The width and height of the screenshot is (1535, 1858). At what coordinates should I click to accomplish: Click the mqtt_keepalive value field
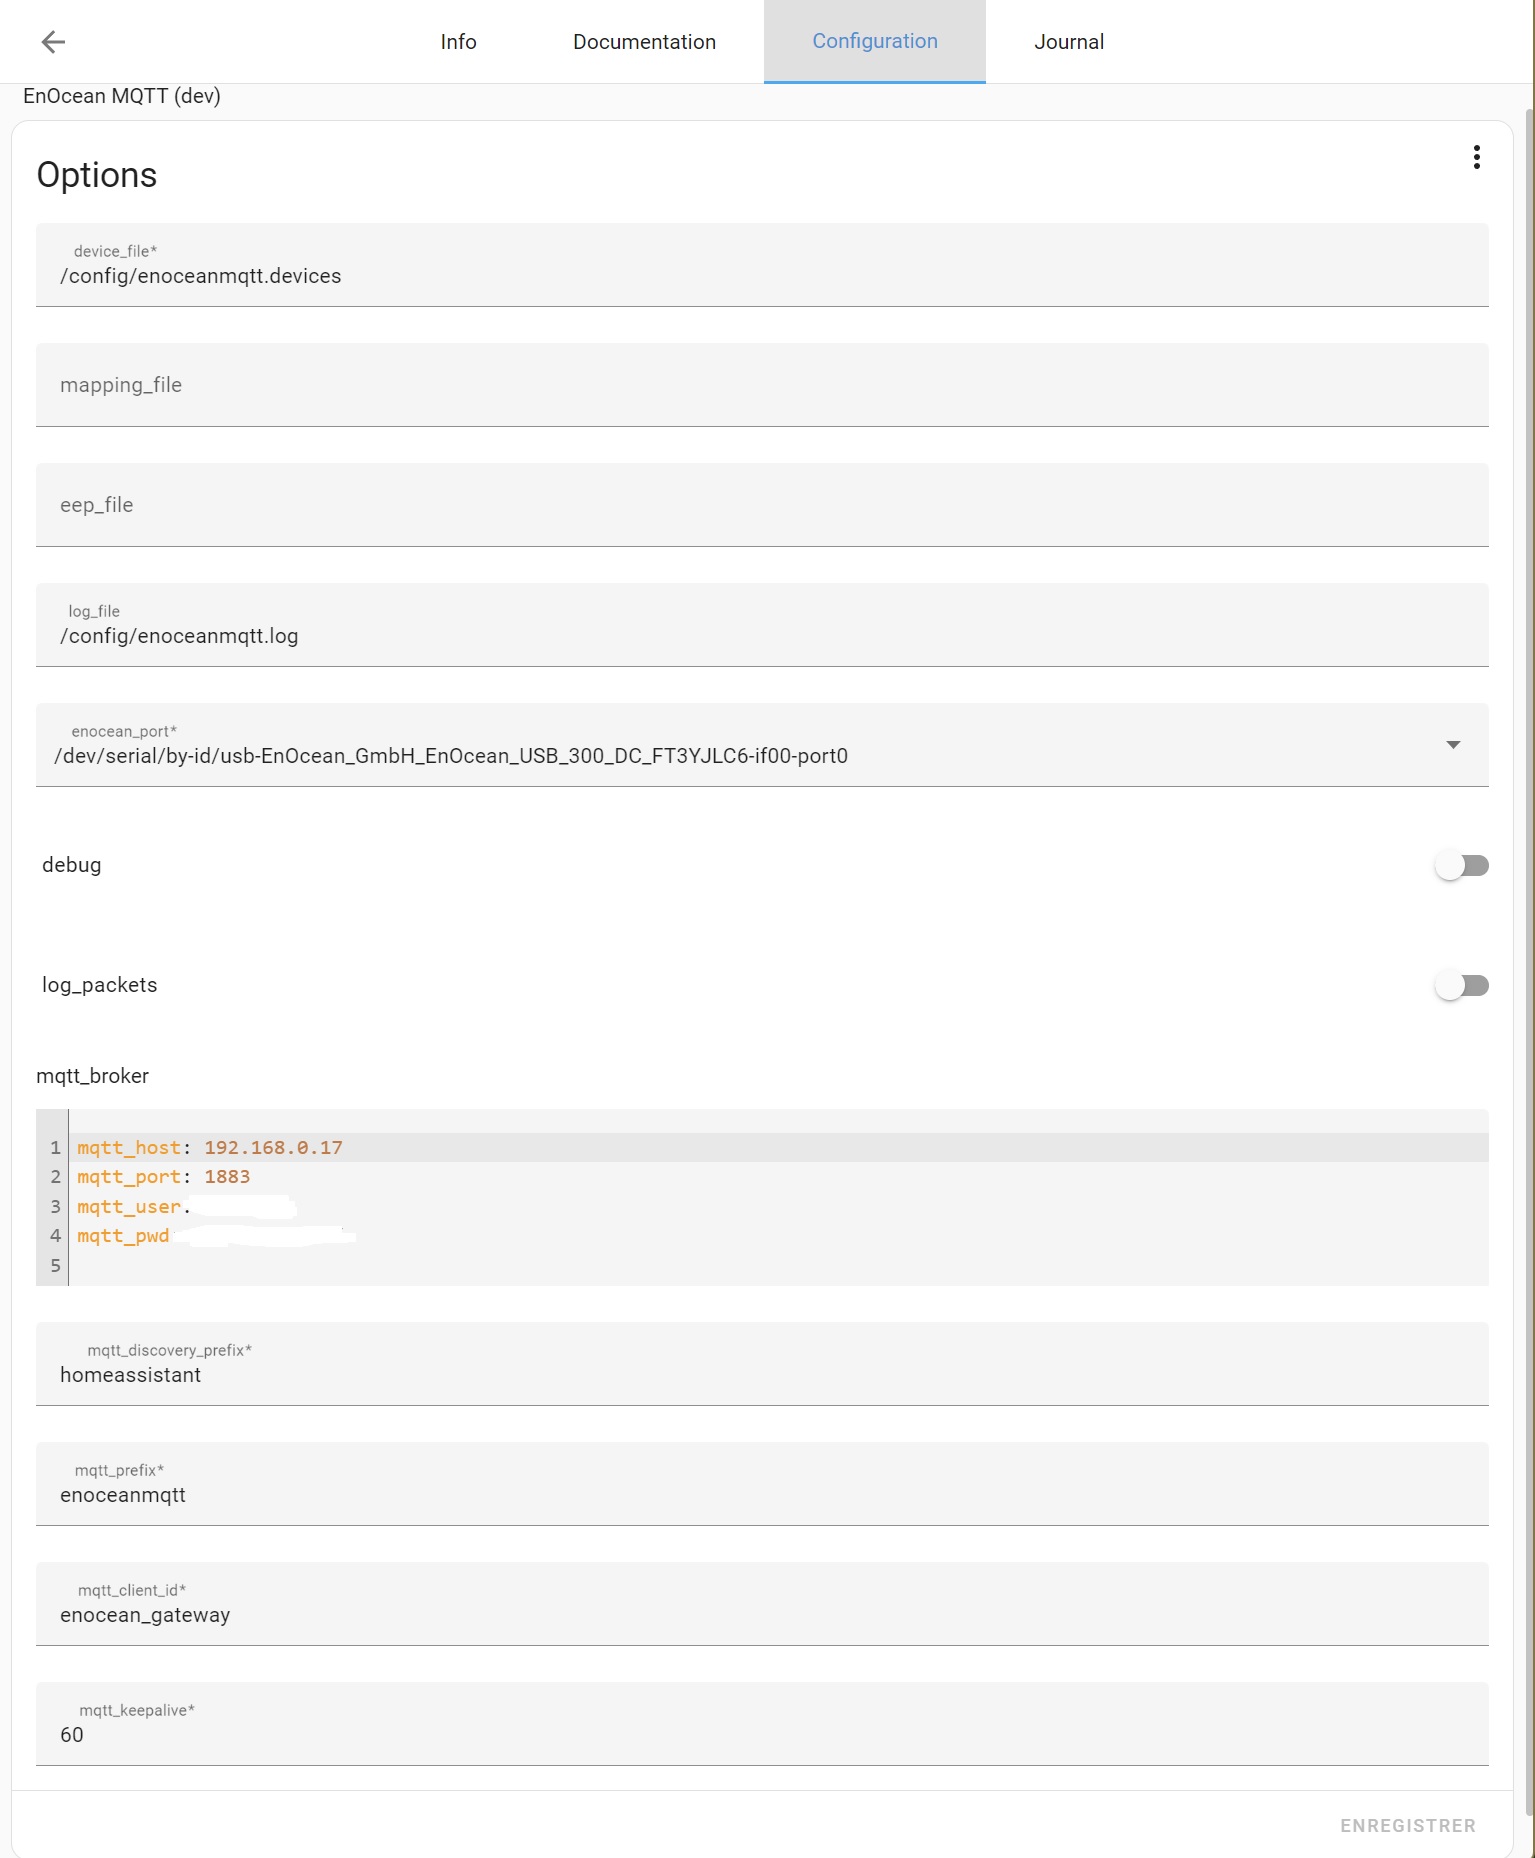pos(760,1735)
